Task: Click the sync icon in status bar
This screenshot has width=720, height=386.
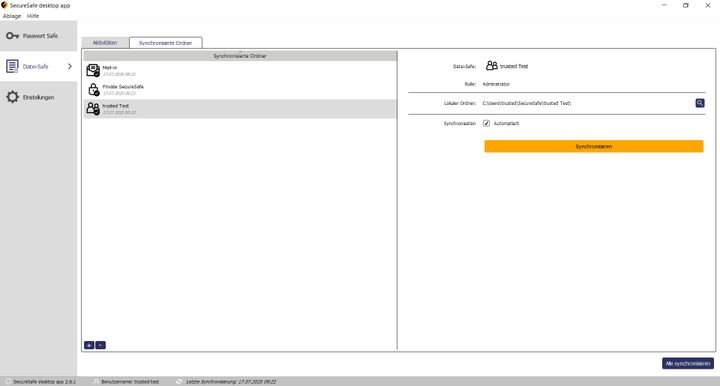Action: coord(179,381)
